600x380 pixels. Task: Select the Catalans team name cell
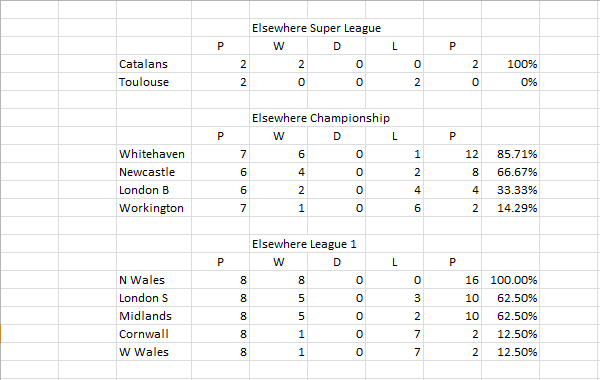(x=154, y=64)
